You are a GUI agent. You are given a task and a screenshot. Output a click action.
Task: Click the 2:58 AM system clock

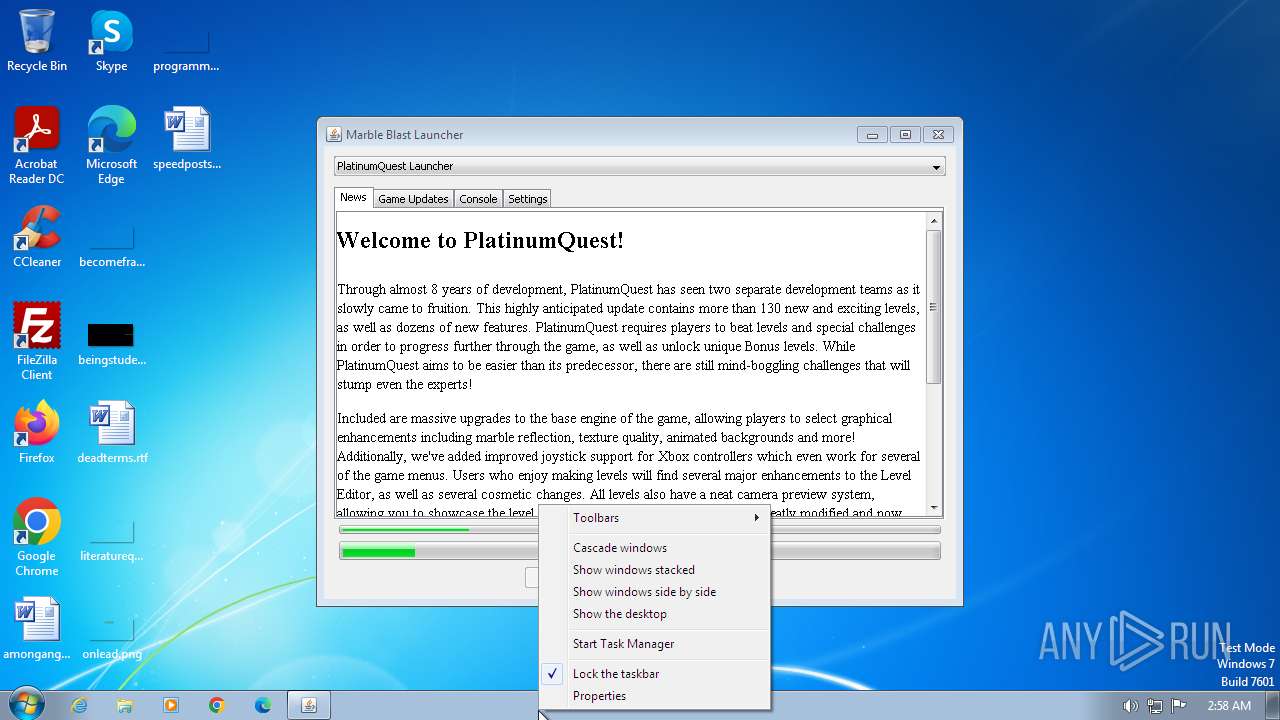[x=1229, y=705]
